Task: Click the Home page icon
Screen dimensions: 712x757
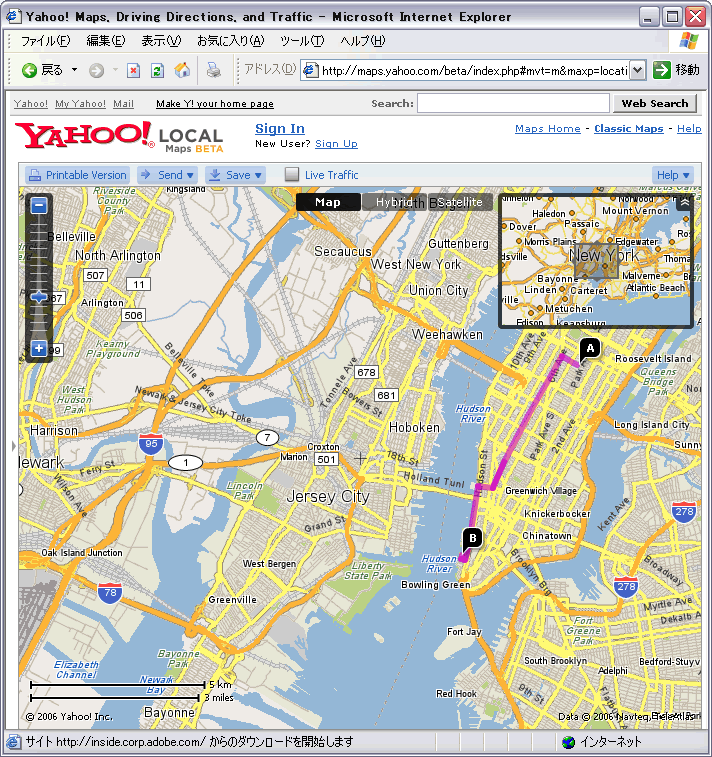Action: pos(182,70)
